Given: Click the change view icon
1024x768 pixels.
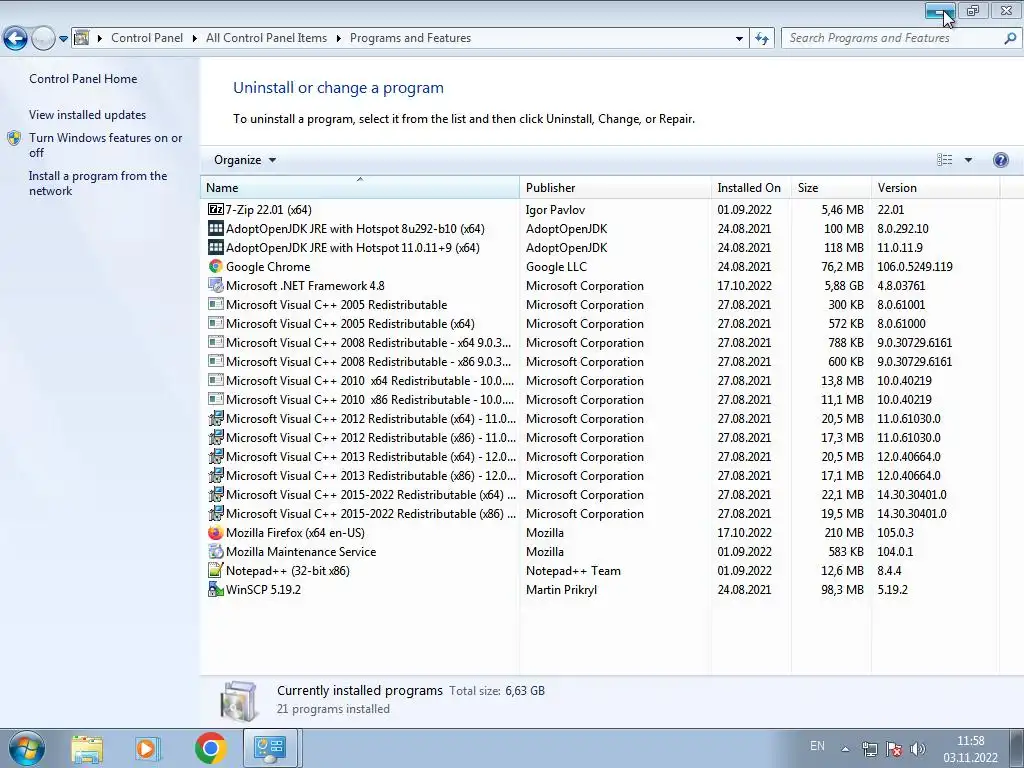Looking at the screenshot, I should tap(944, 160).
